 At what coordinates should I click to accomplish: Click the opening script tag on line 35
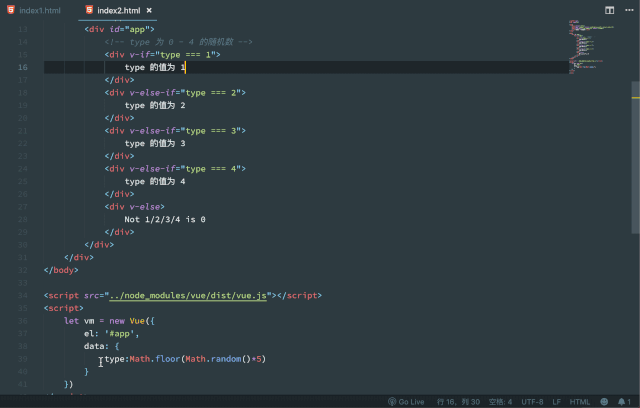pyautogui.click(x=64, y=308)
